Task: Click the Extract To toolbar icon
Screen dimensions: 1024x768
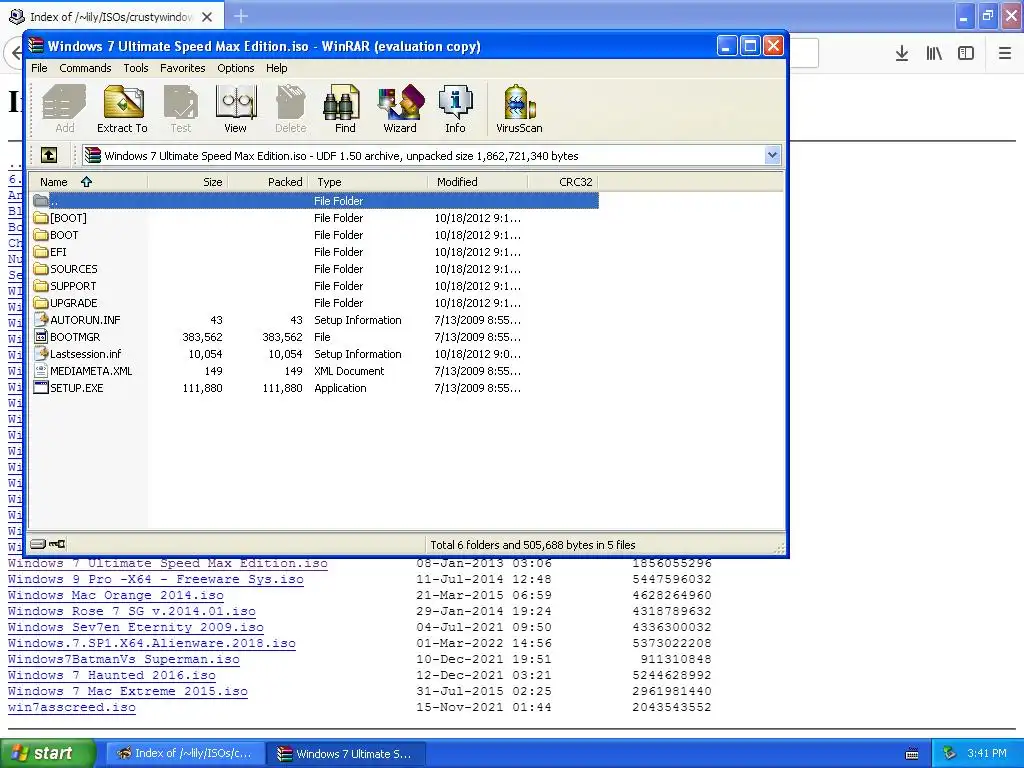Action: 122,109
